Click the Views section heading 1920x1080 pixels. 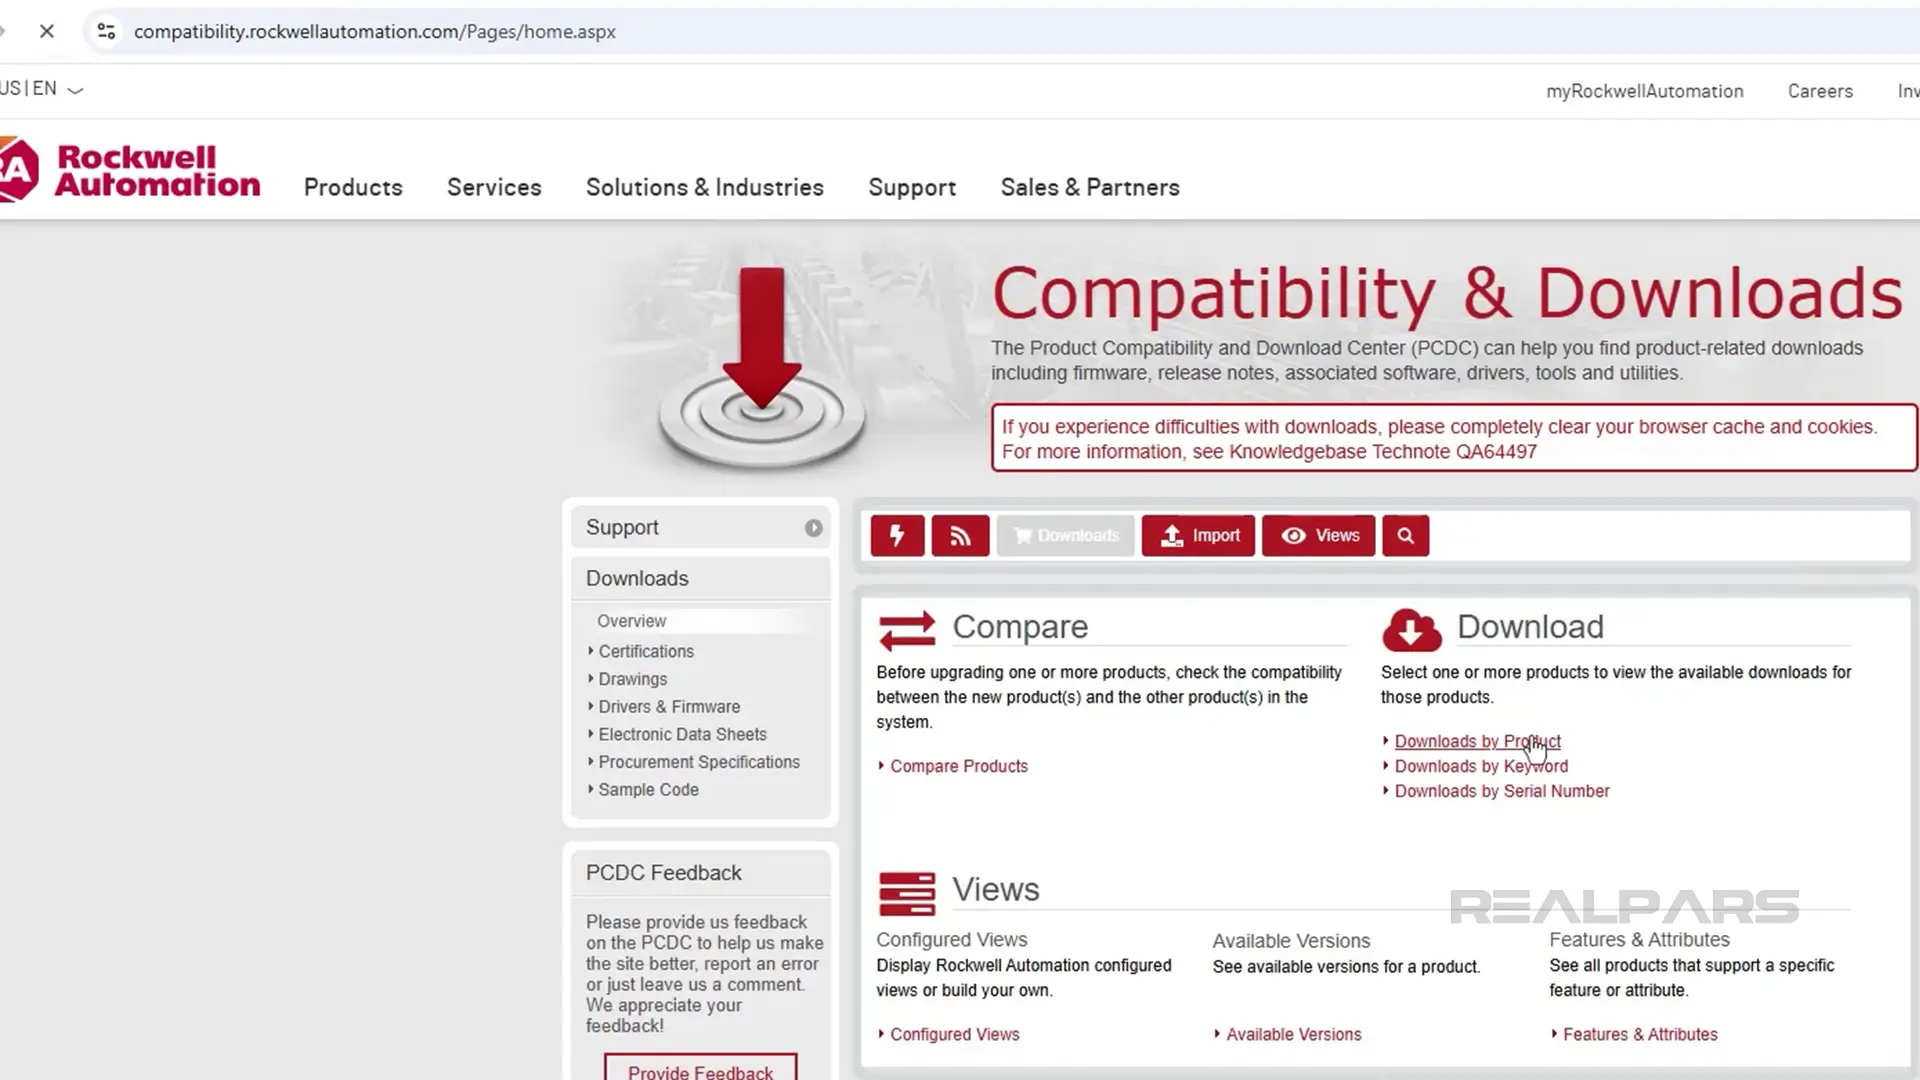995,890
